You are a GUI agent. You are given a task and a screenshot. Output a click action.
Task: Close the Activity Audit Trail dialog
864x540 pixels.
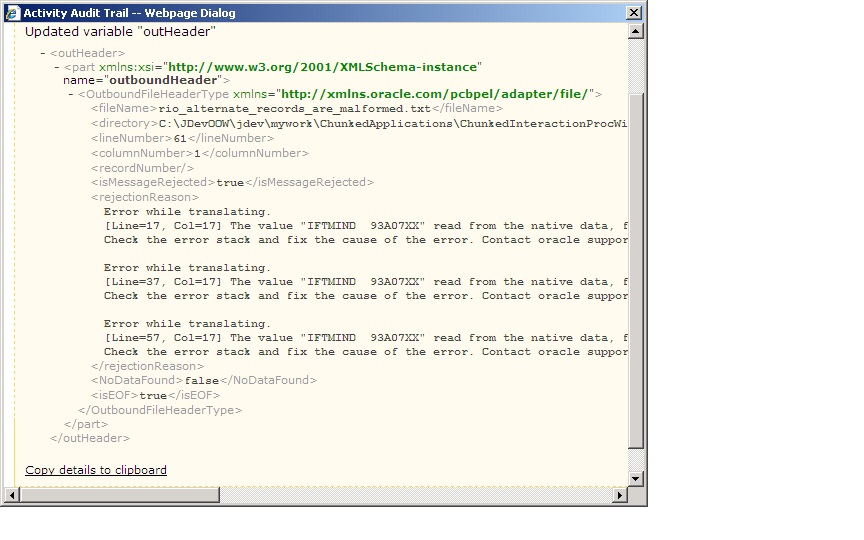[x=634, y=13]
